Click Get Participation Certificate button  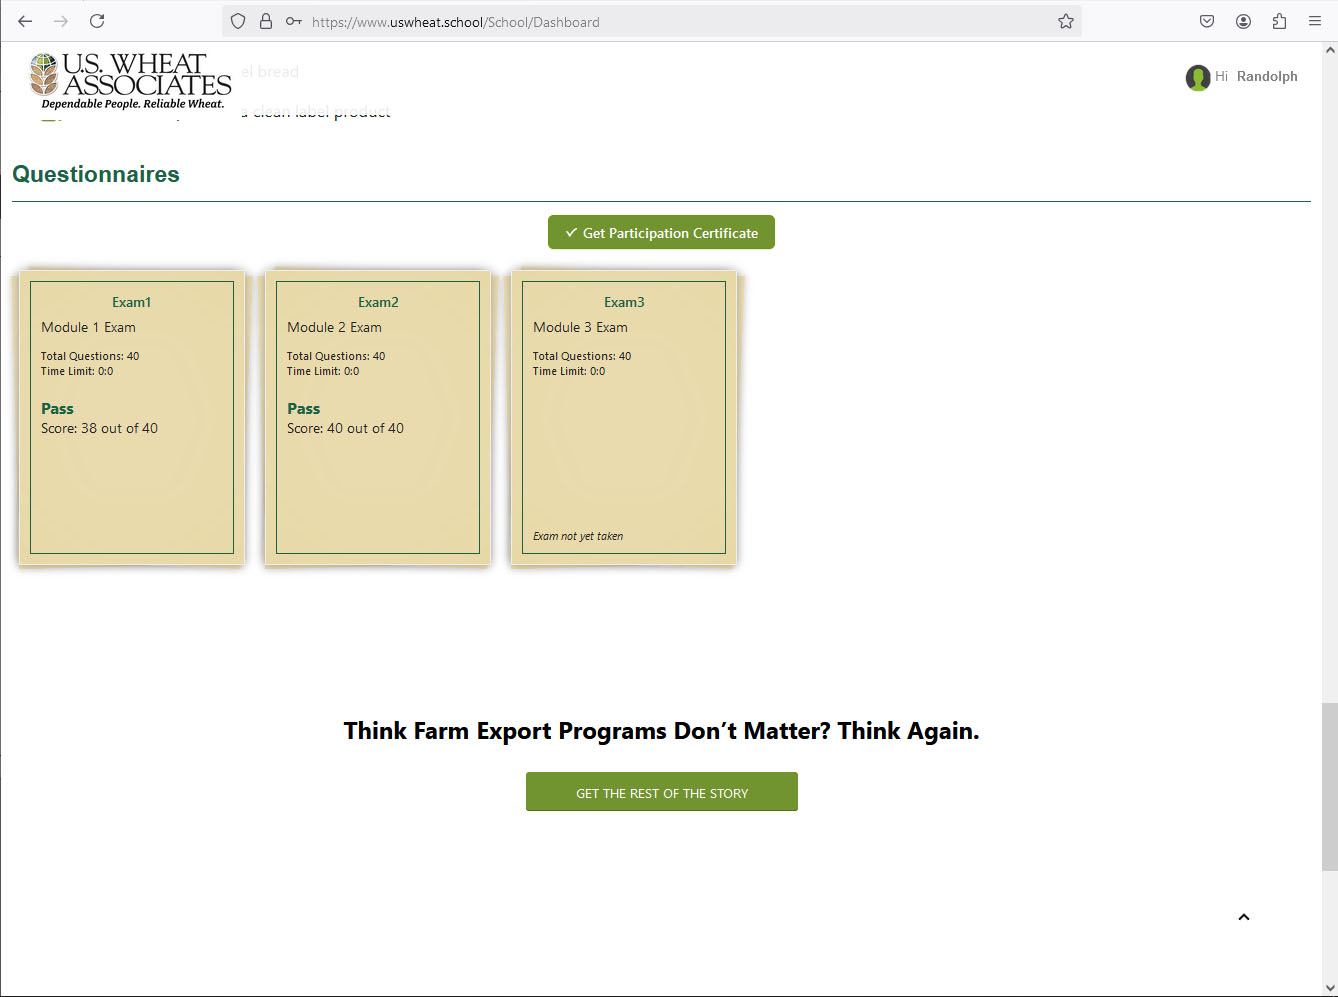(x=661, y=233)
